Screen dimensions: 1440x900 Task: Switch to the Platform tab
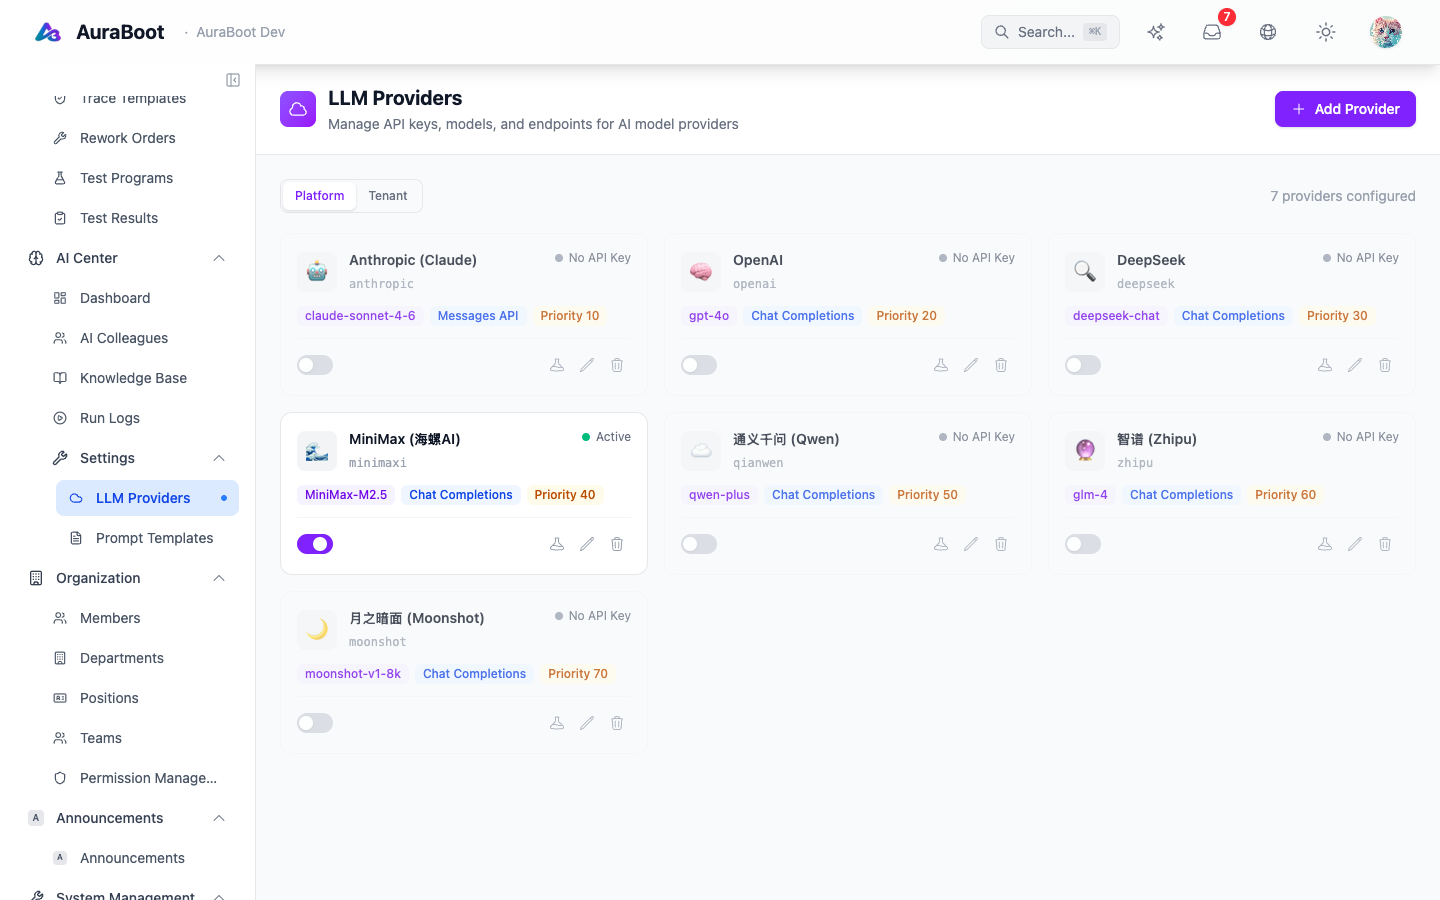[319, 196]
